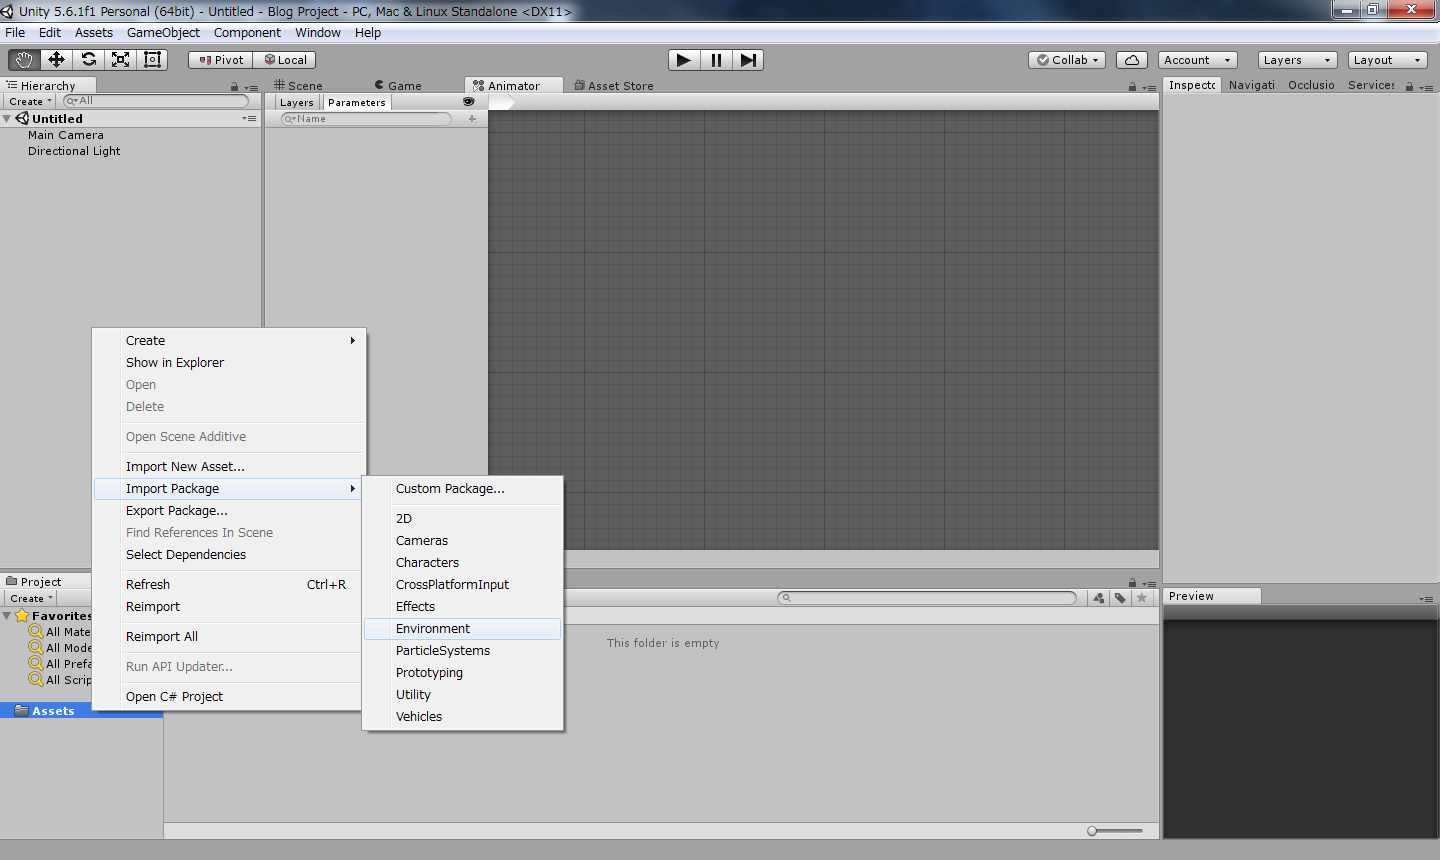The width and height of the screenshot is (1440, 860).
Task: Click the cloud services icon
Action: [x=1132, y=60]
